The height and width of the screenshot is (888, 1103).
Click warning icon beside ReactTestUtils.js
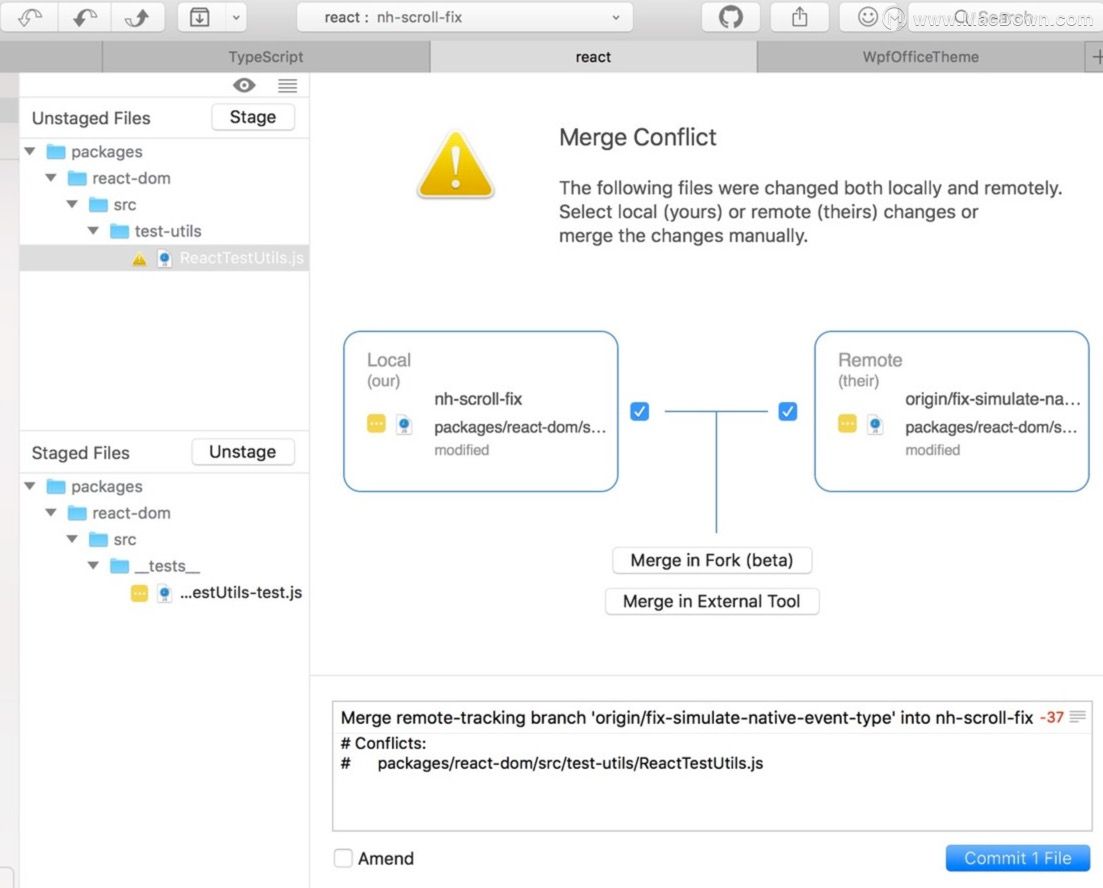coord(139,259)
